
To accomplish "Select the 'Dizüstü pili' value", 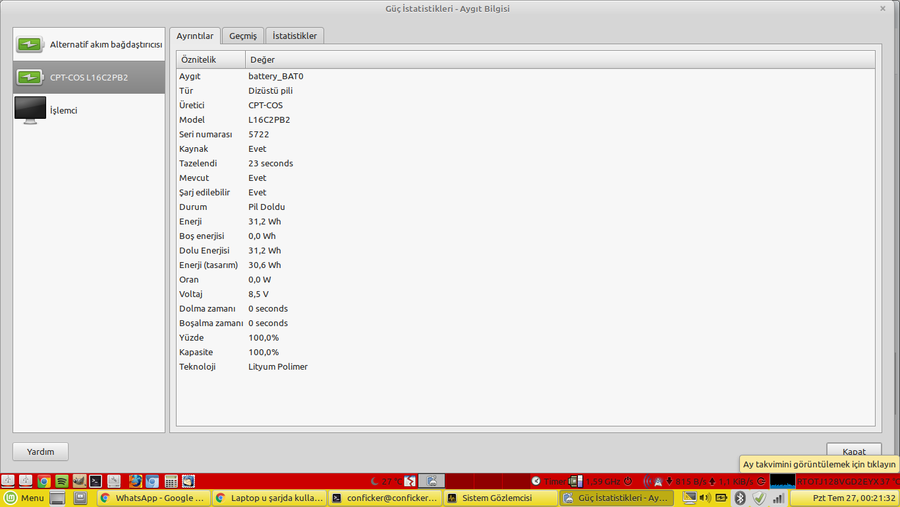I will pyautogui.click(x=270, y=91).
